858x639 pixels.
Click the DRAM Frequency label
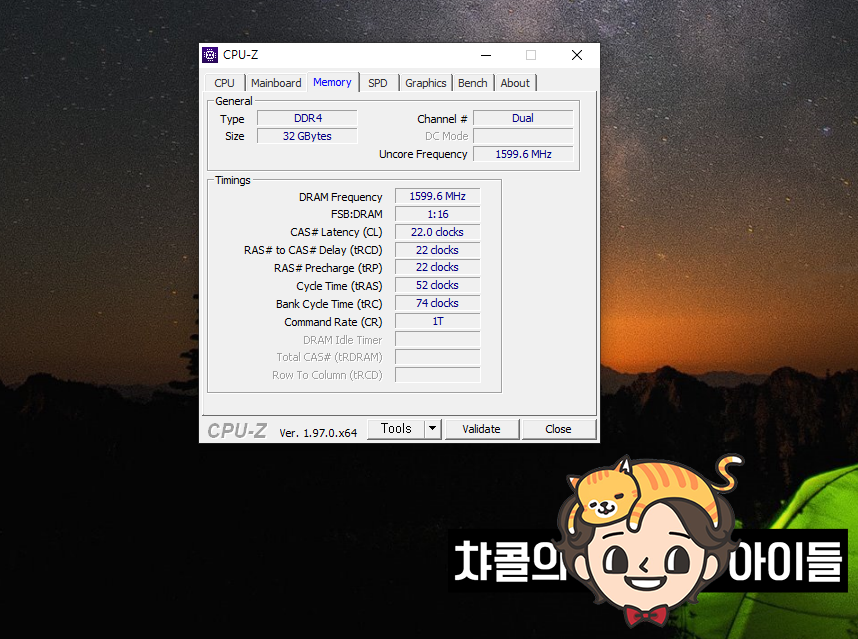340,197
